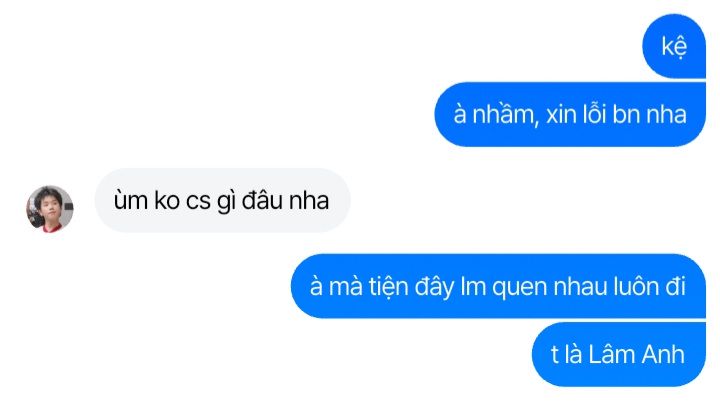Select the blue "kệ" message bubble
720x411 pixels.
pos(674,46)
